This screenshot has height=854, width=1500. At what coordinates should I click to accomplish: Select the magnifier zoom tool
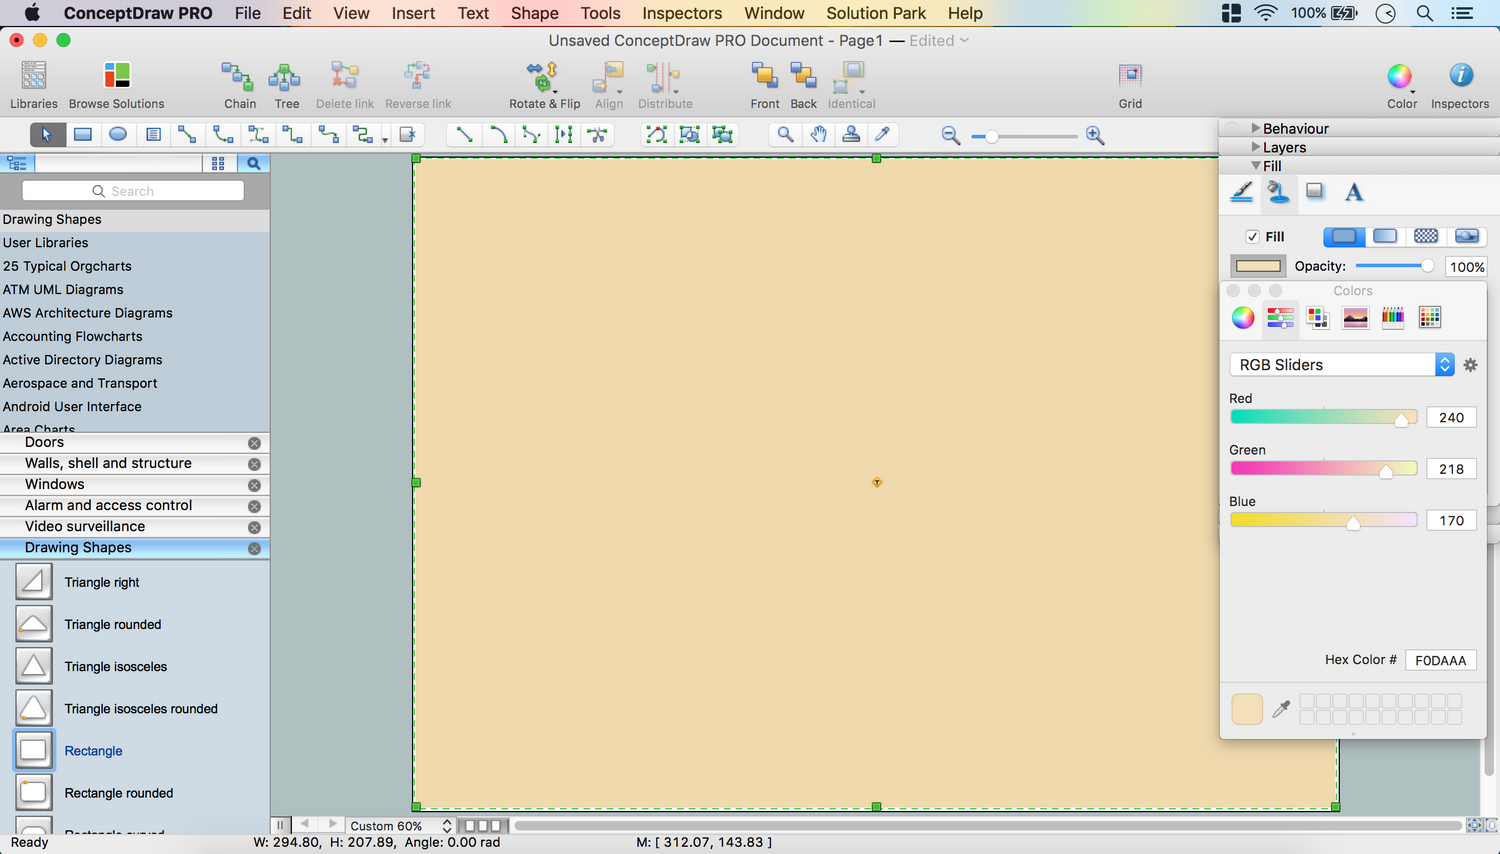click(786, 134)
